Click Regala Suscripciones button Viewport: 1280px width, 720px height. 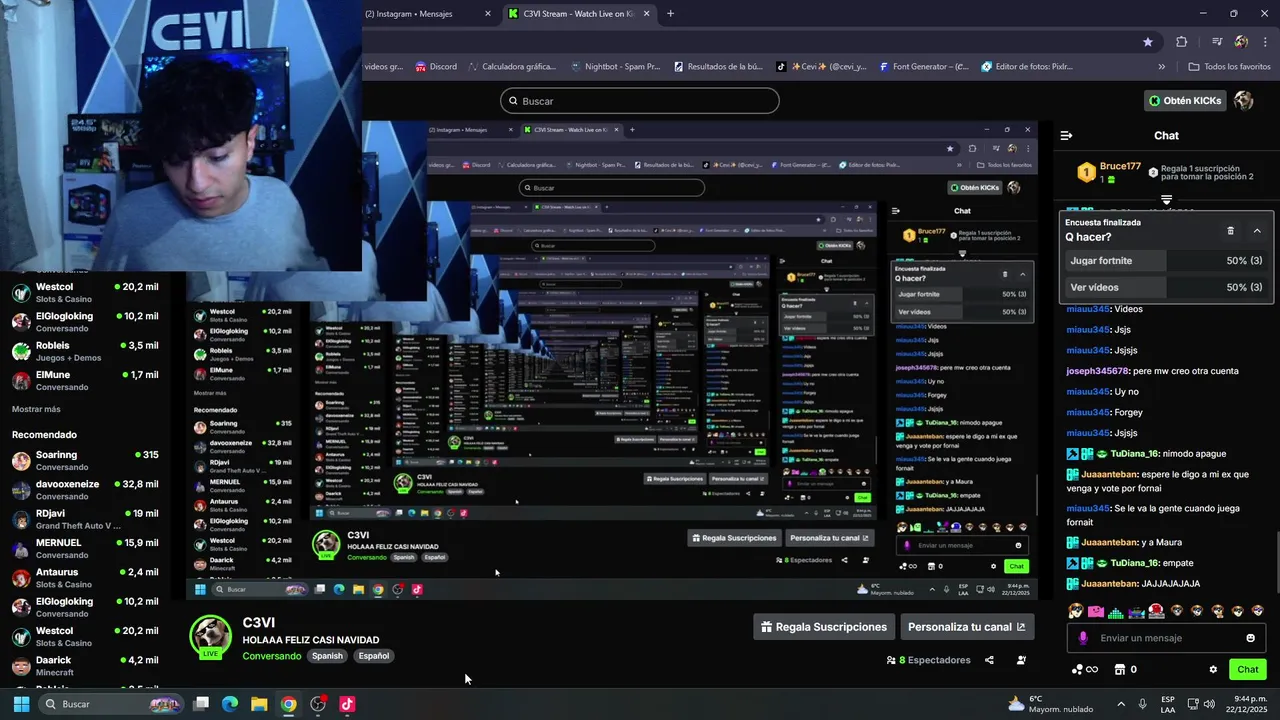824,627
